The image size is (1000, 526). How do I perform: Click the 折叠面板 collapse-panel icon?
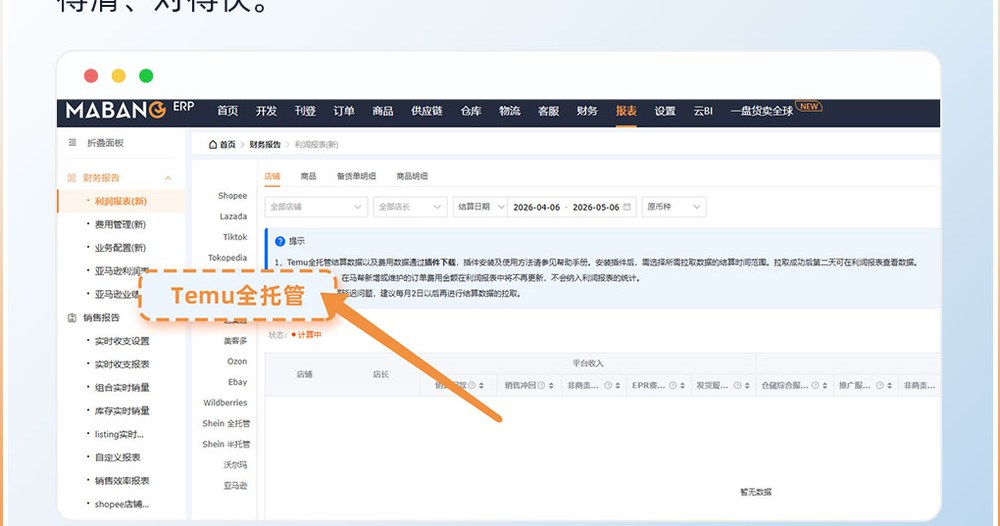pos(72,143)
